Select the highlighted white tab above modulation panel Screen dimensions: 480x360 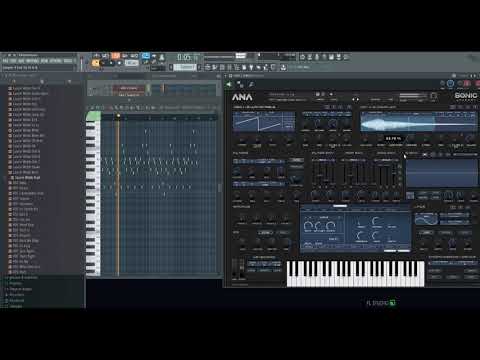pos(340,206)
